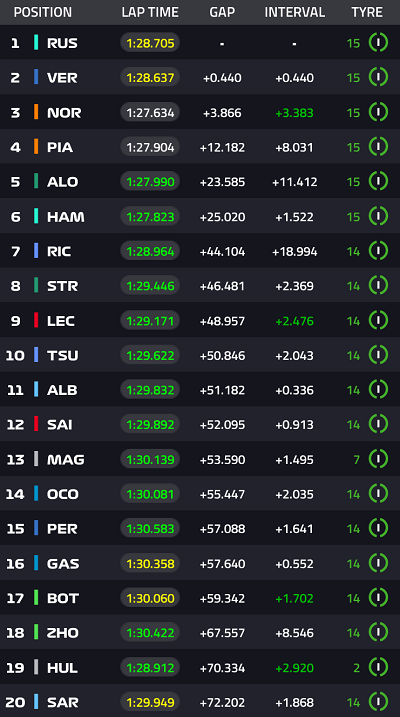Click the red team color bar beside SAI
Image resolution: width=400 pixels, height=717 pixels.
(x=36, y=424)
